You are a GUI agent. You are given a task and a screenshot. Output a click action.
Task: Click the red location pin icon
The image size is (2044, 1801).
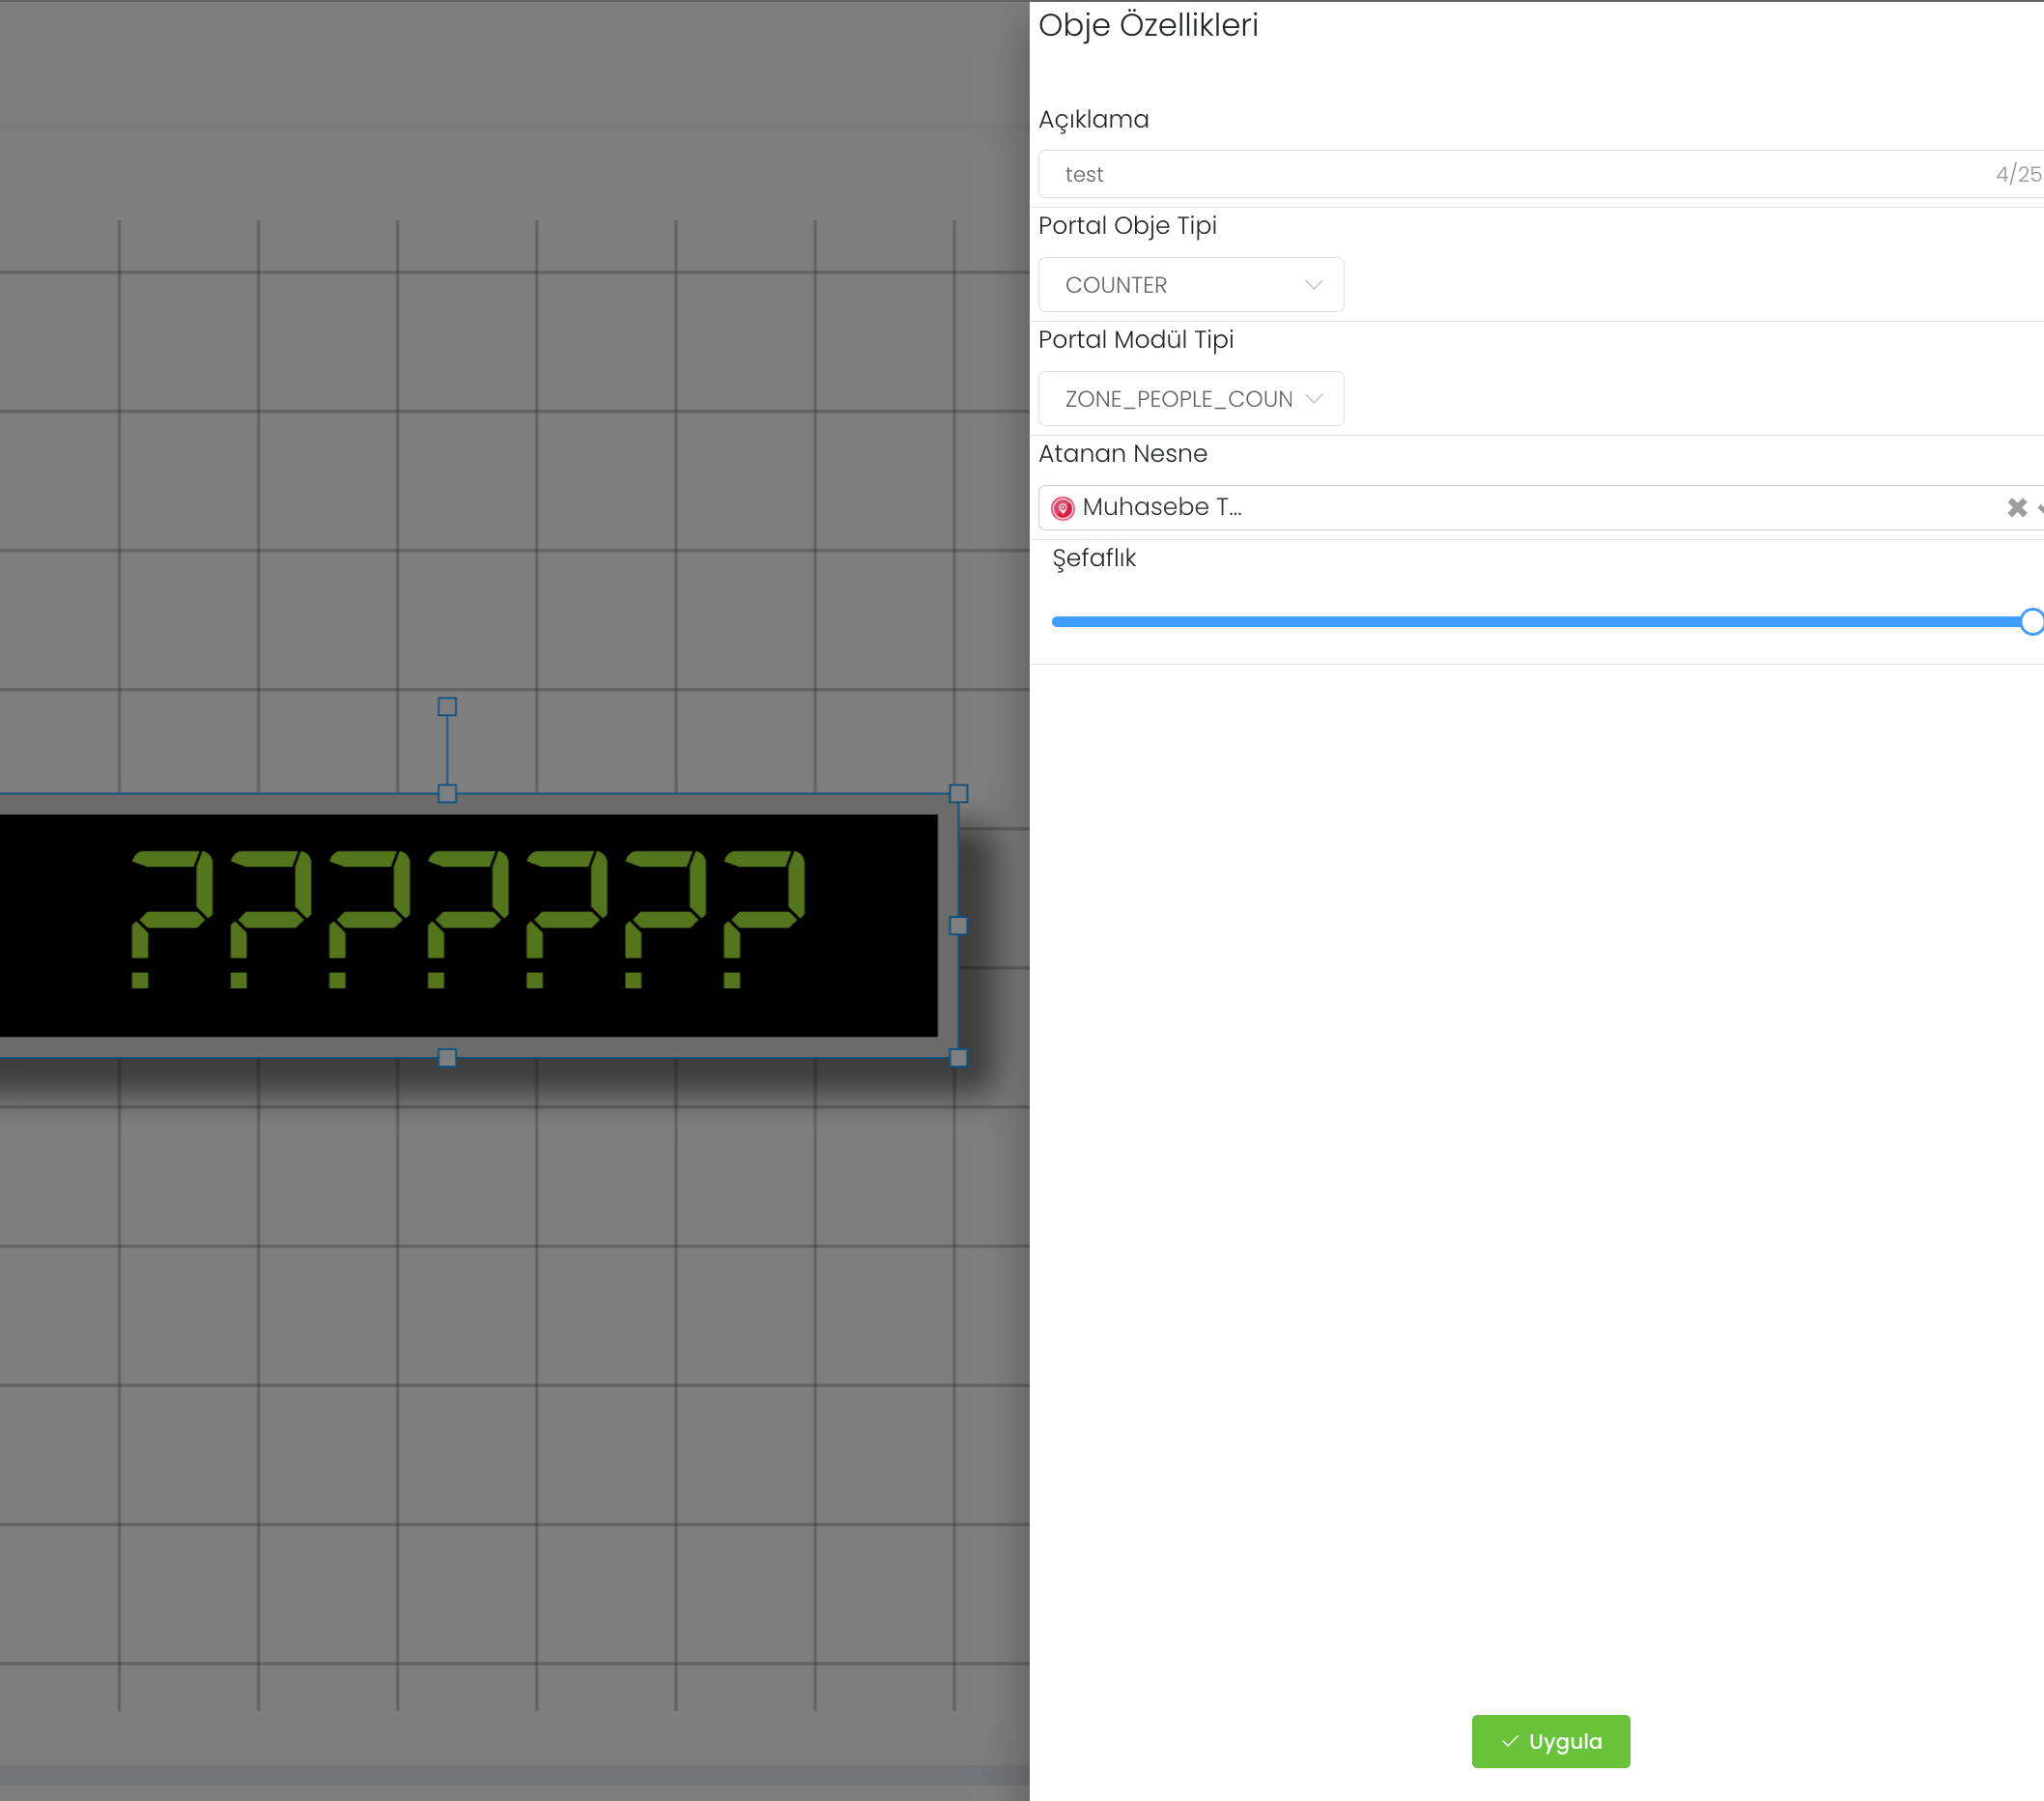pos(1062,508)
